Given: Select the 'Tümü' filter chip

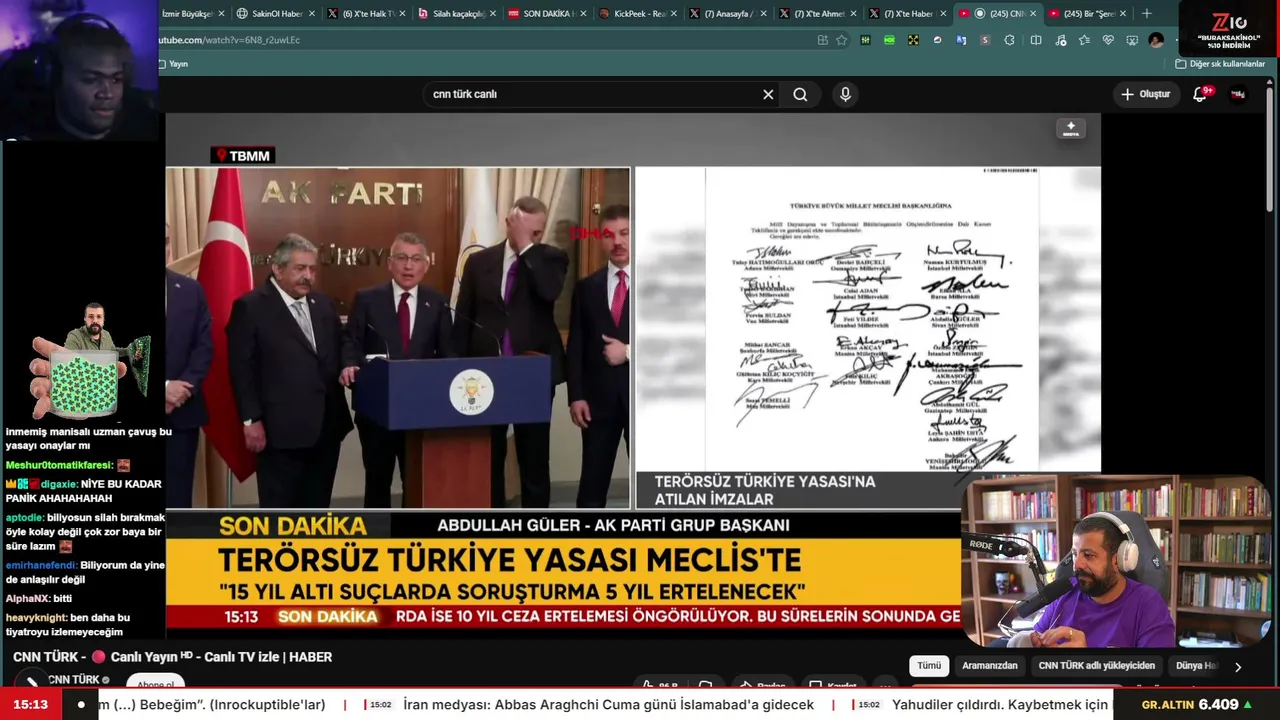Looking at the screenshot, I should point(929,666).
